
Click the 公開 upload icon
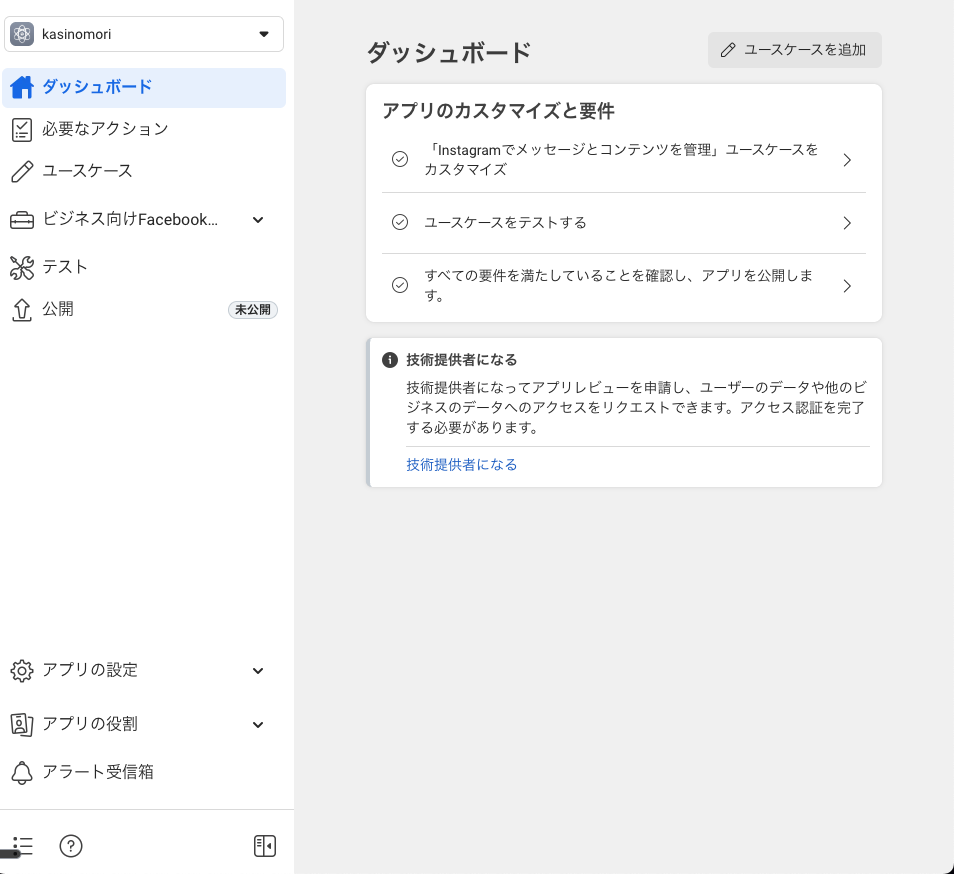tap(22, 309)
